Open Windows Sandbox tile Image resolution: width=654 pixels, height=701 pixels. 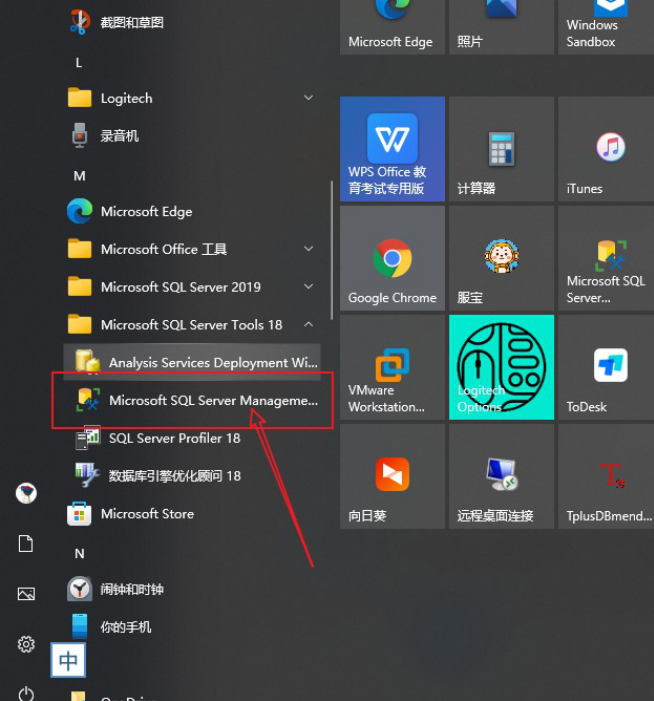[x=607, y=27]
